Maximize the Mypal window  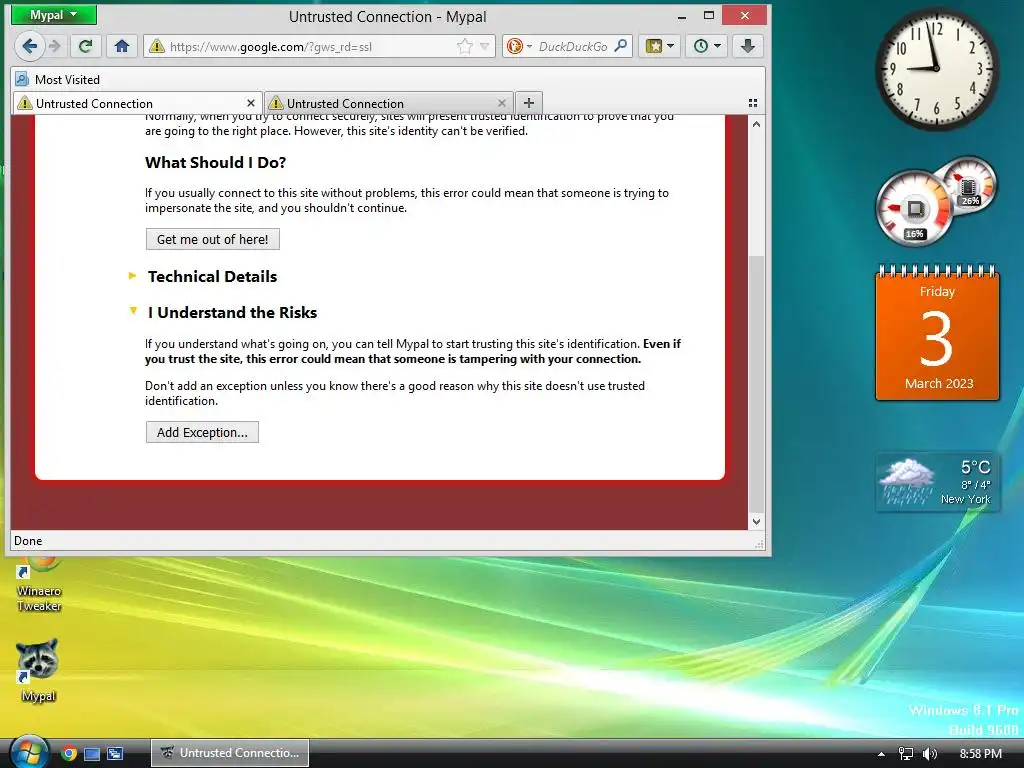point(709,16)
